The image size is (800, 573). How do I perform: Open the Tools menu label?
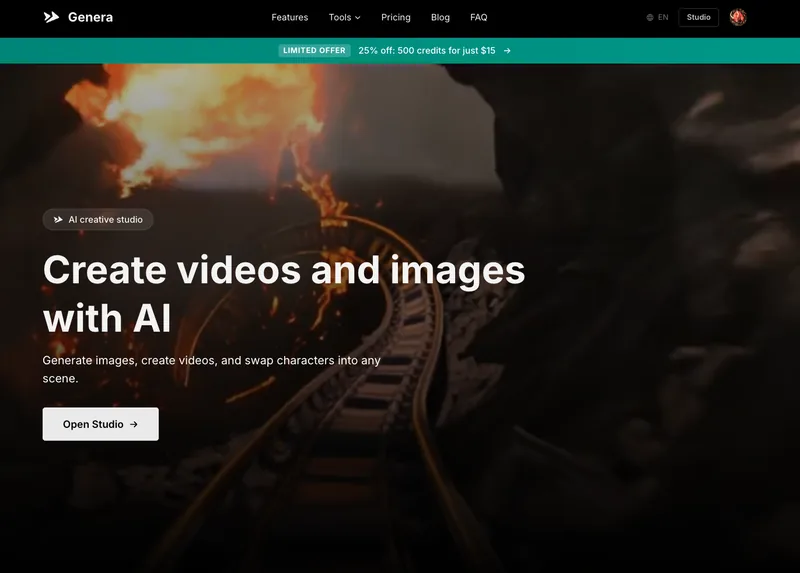(339, 17)
